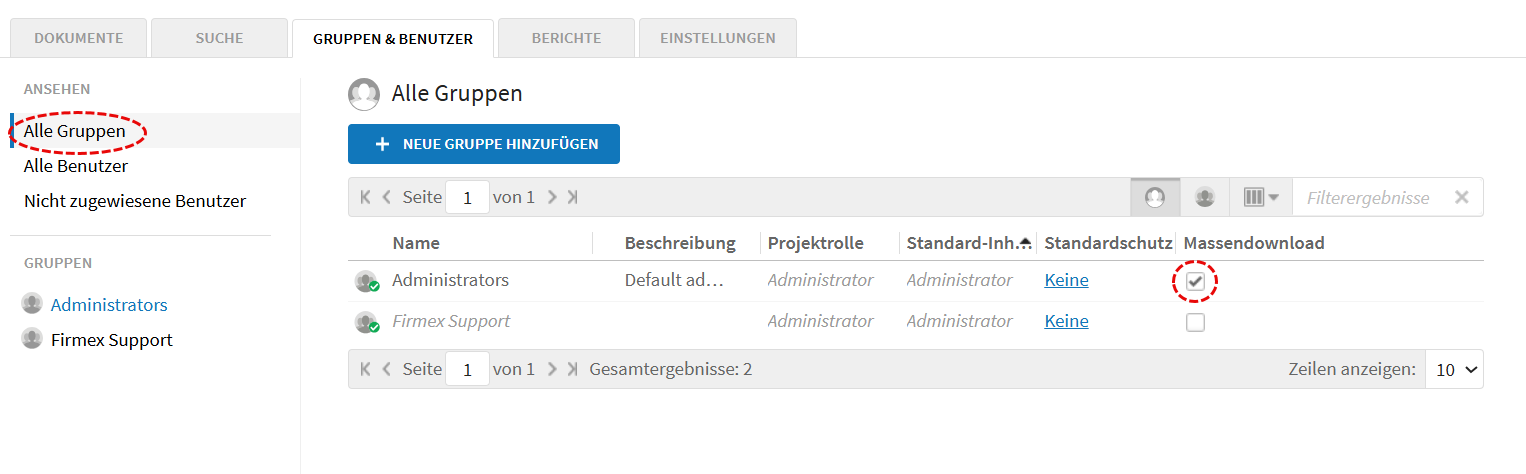The image size is (1526, 474).
Task: Select the Gruppen & Benutzer tab
Action: (393, 39)
